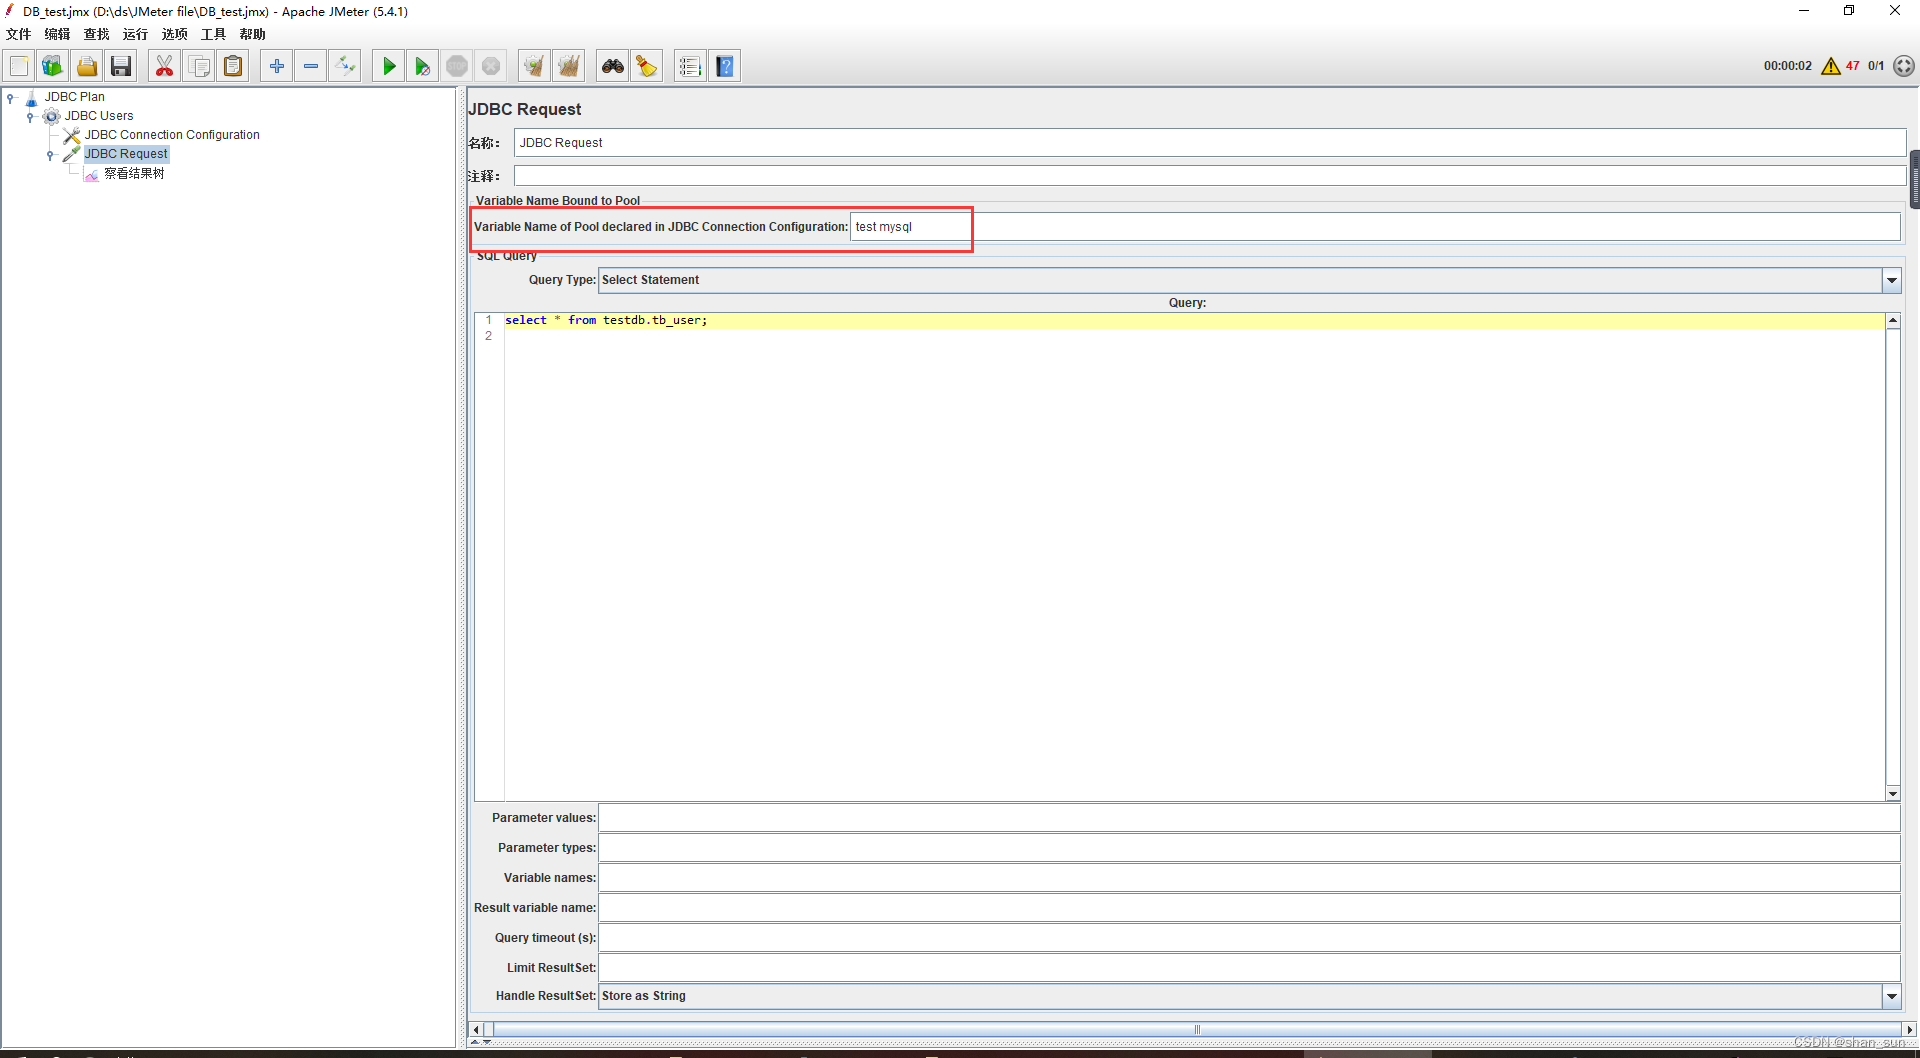The height and width of the screenshot is (1058, 1920).
Task: Open the 运行 menu
Action: (x=135, y=34)
